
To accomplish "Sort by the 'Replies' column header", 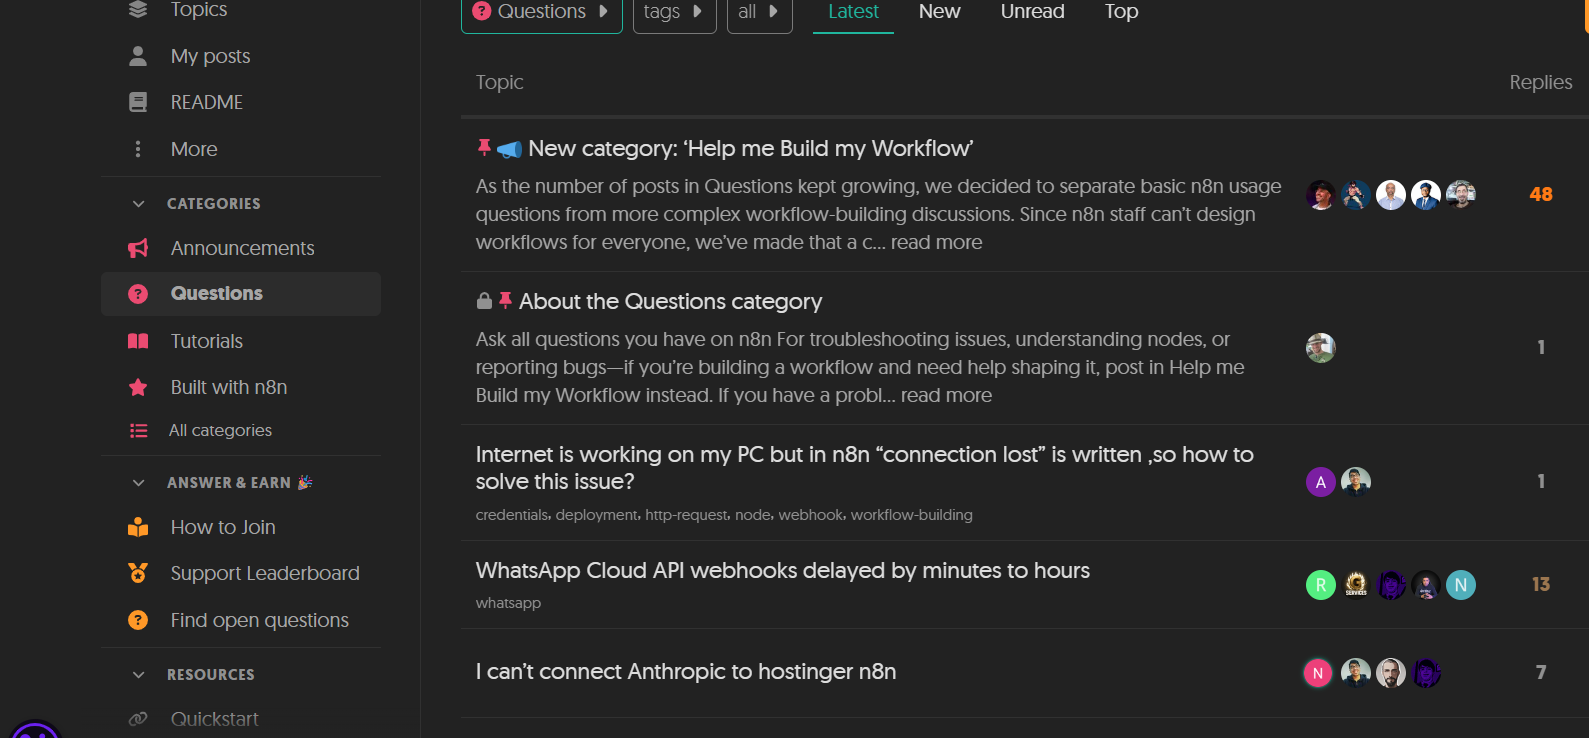I will (x=1541, y=82).
